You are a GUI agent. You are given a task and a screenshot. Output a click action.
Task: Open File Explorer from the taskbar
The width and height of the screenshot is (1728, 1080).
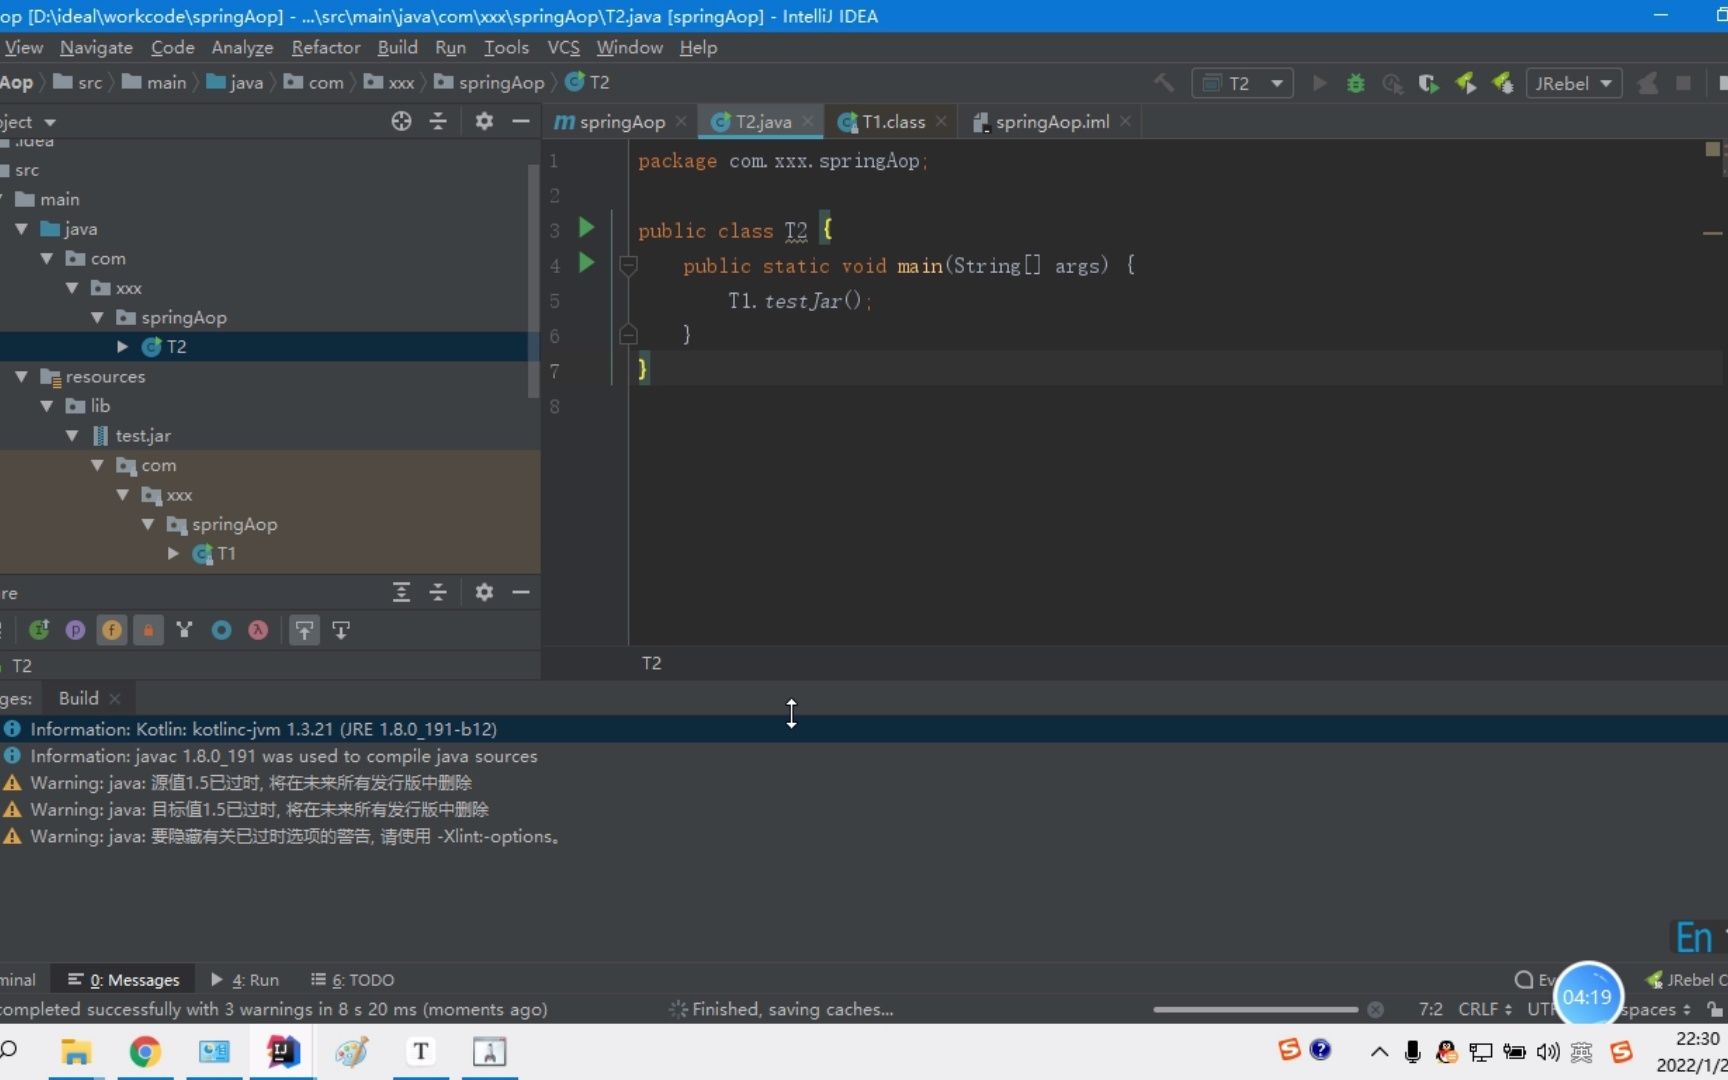pos(75,1052)
